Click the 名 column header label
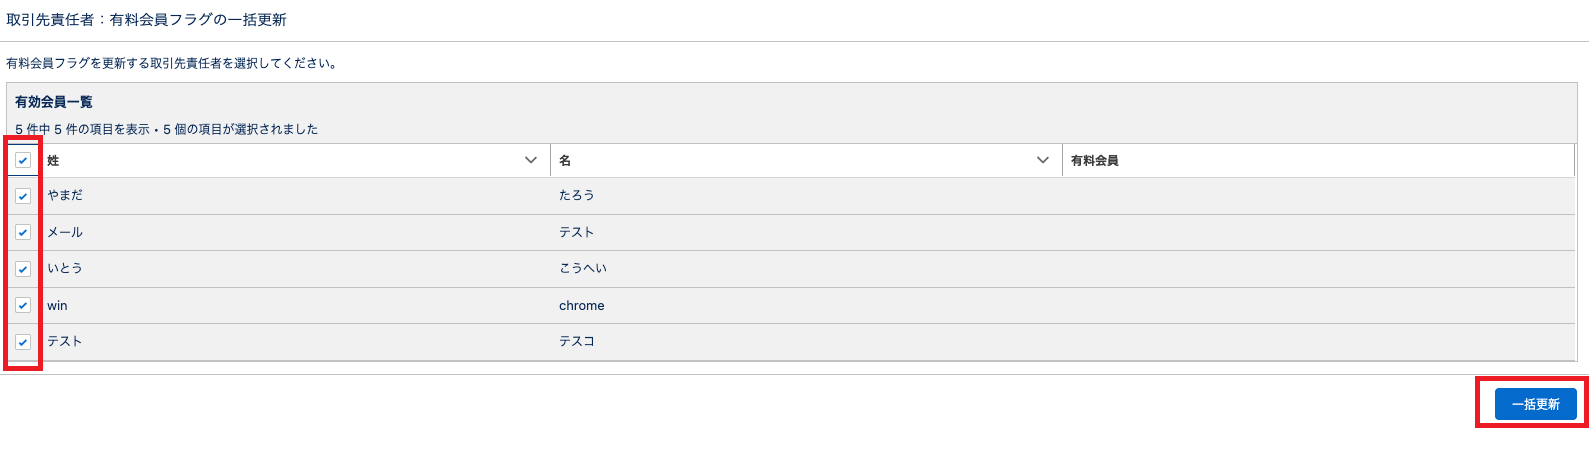The image size is (1589, 454). tap(565, 160)
